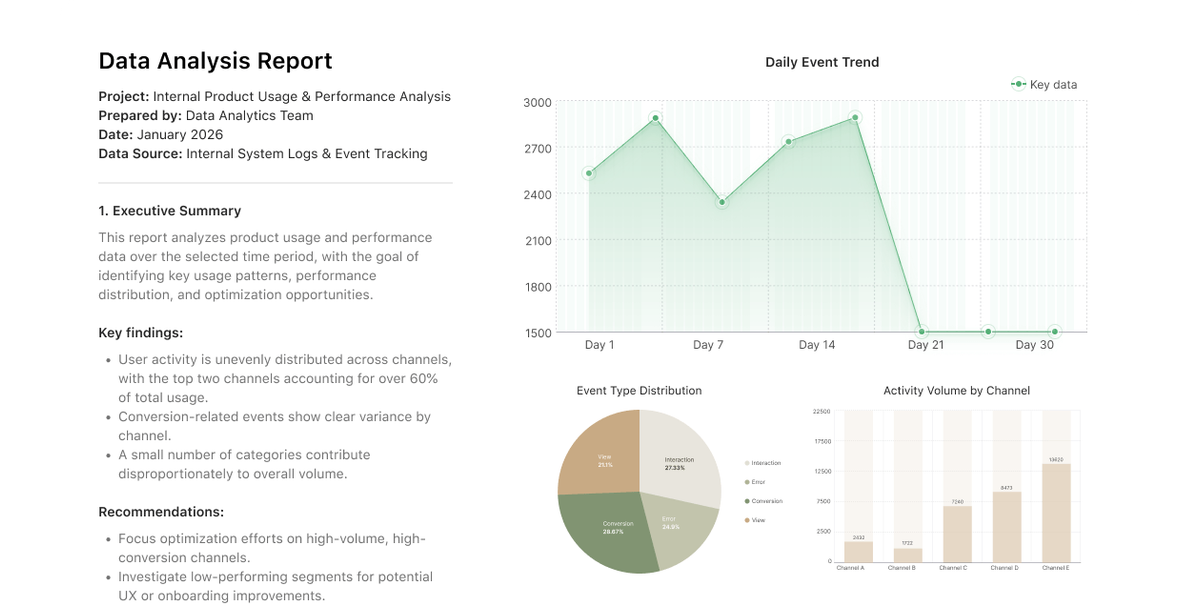This screenshot has width=1200, height=606.
Task: Toggle Error legend dot in pie chart
Action: [x=747, y=482]
